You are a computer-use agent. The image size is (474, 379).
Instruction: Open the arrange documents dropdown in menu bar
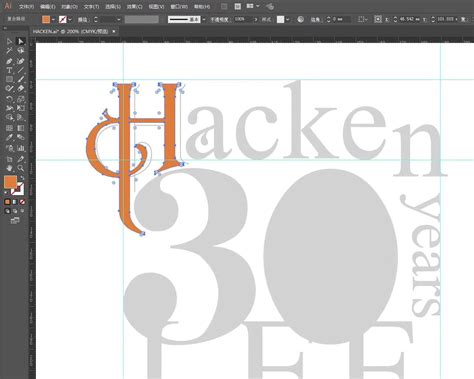[252, 6]
